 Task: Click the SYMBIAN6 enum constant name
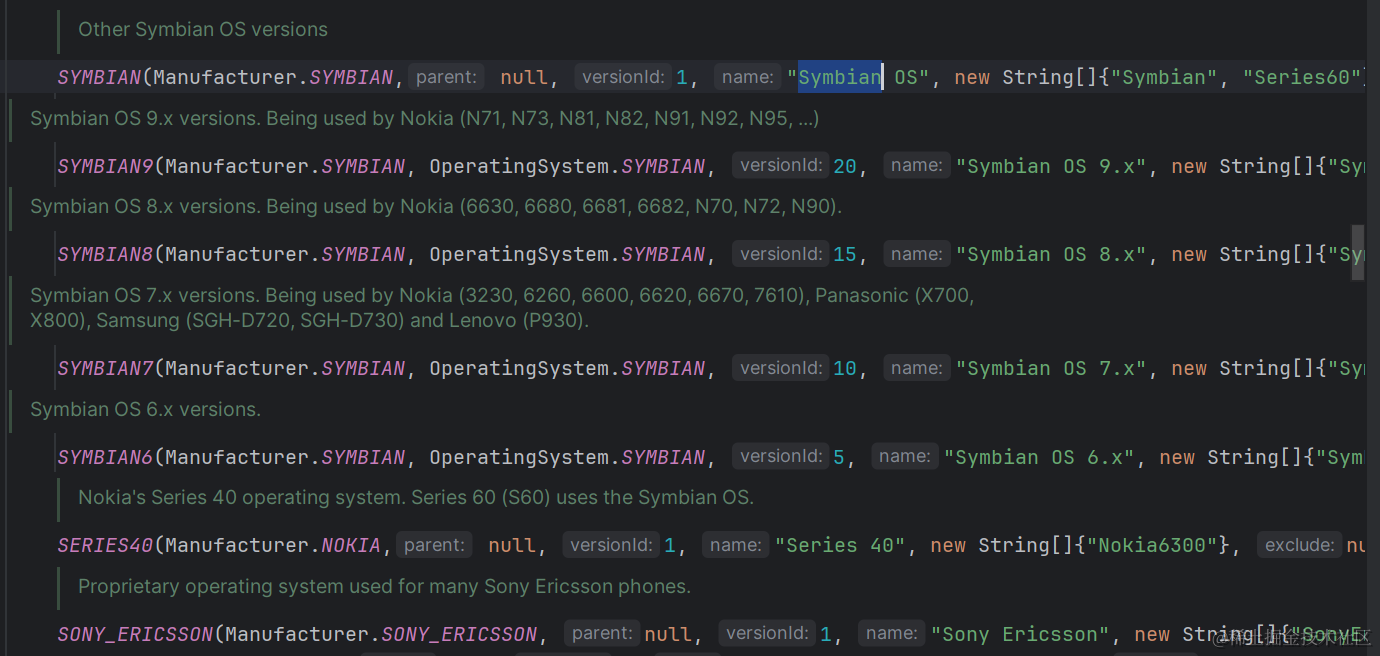click(x=106, y=457)
